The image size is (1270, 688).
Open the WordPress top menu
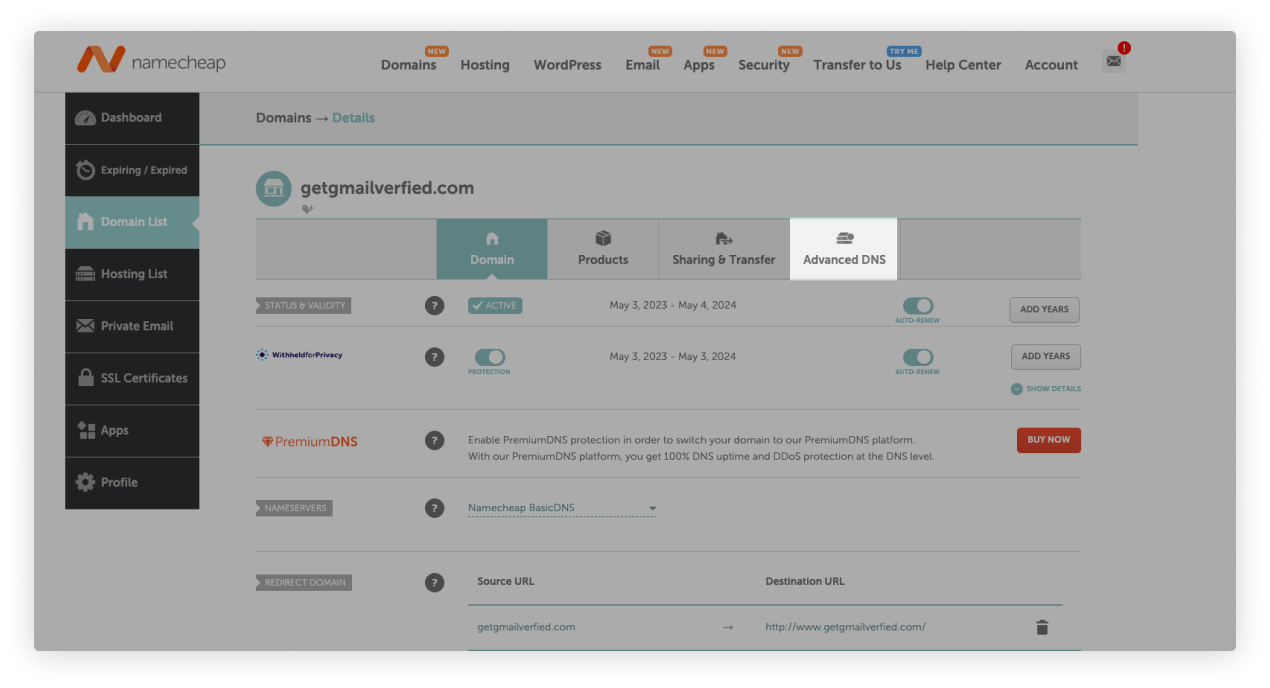tap(567, 65)
